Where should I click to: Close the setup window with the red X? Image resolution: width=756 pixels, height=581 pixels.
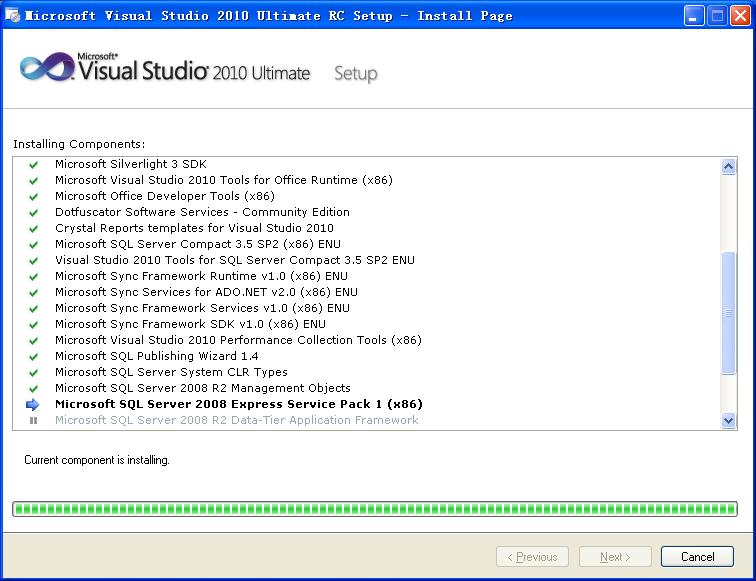(740, 16)
